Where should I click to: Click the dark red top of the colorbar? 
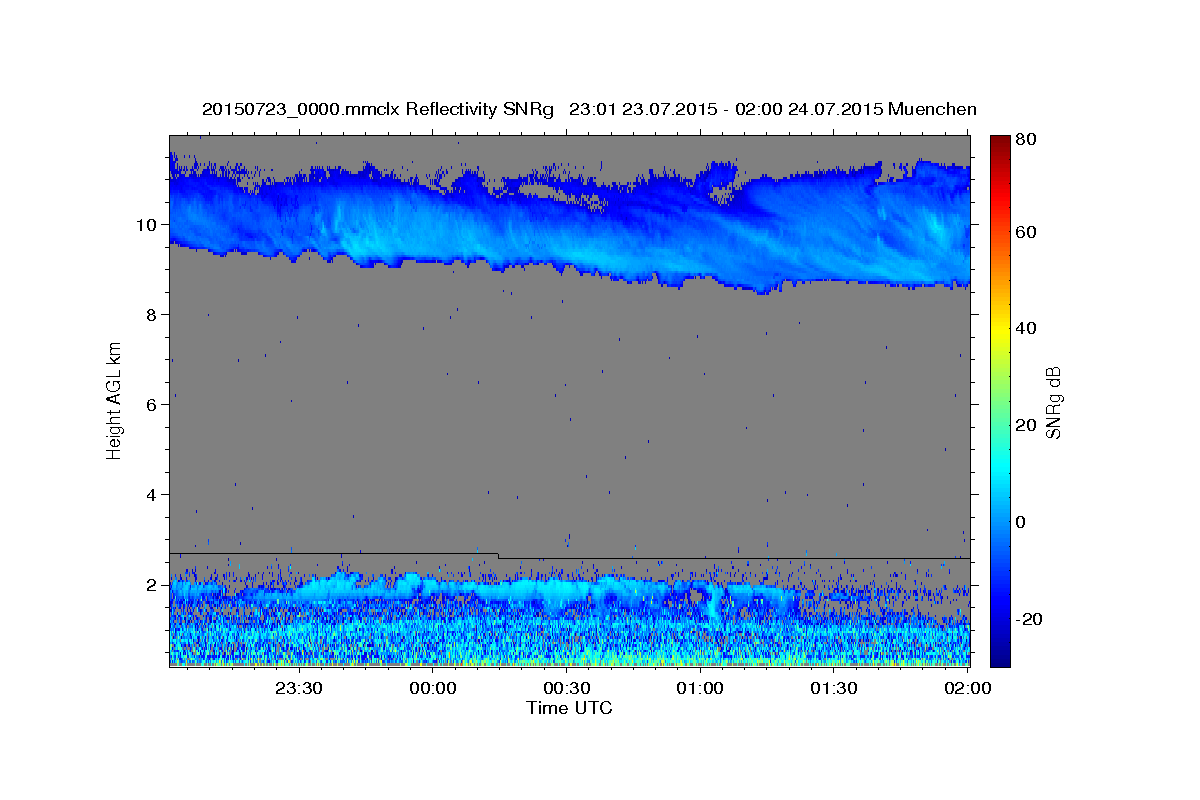[x=1000, y=145]
